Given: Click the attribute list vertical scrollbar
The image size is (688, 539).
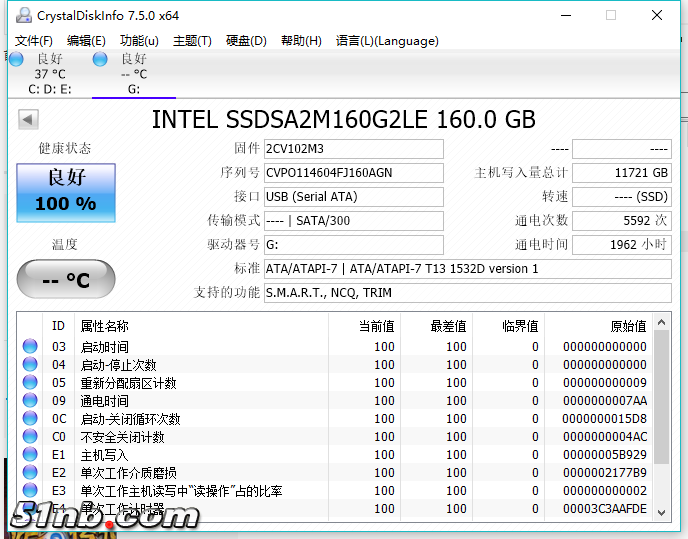Looking at the screenshot, I should (x=661, y=420).
